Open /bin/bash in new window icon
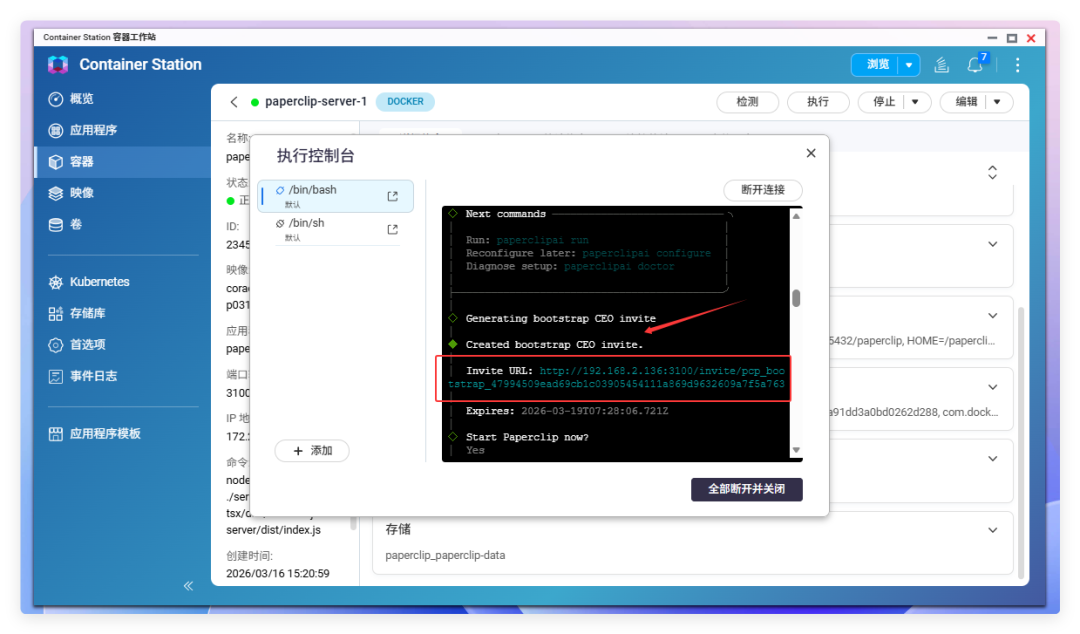 393,196
